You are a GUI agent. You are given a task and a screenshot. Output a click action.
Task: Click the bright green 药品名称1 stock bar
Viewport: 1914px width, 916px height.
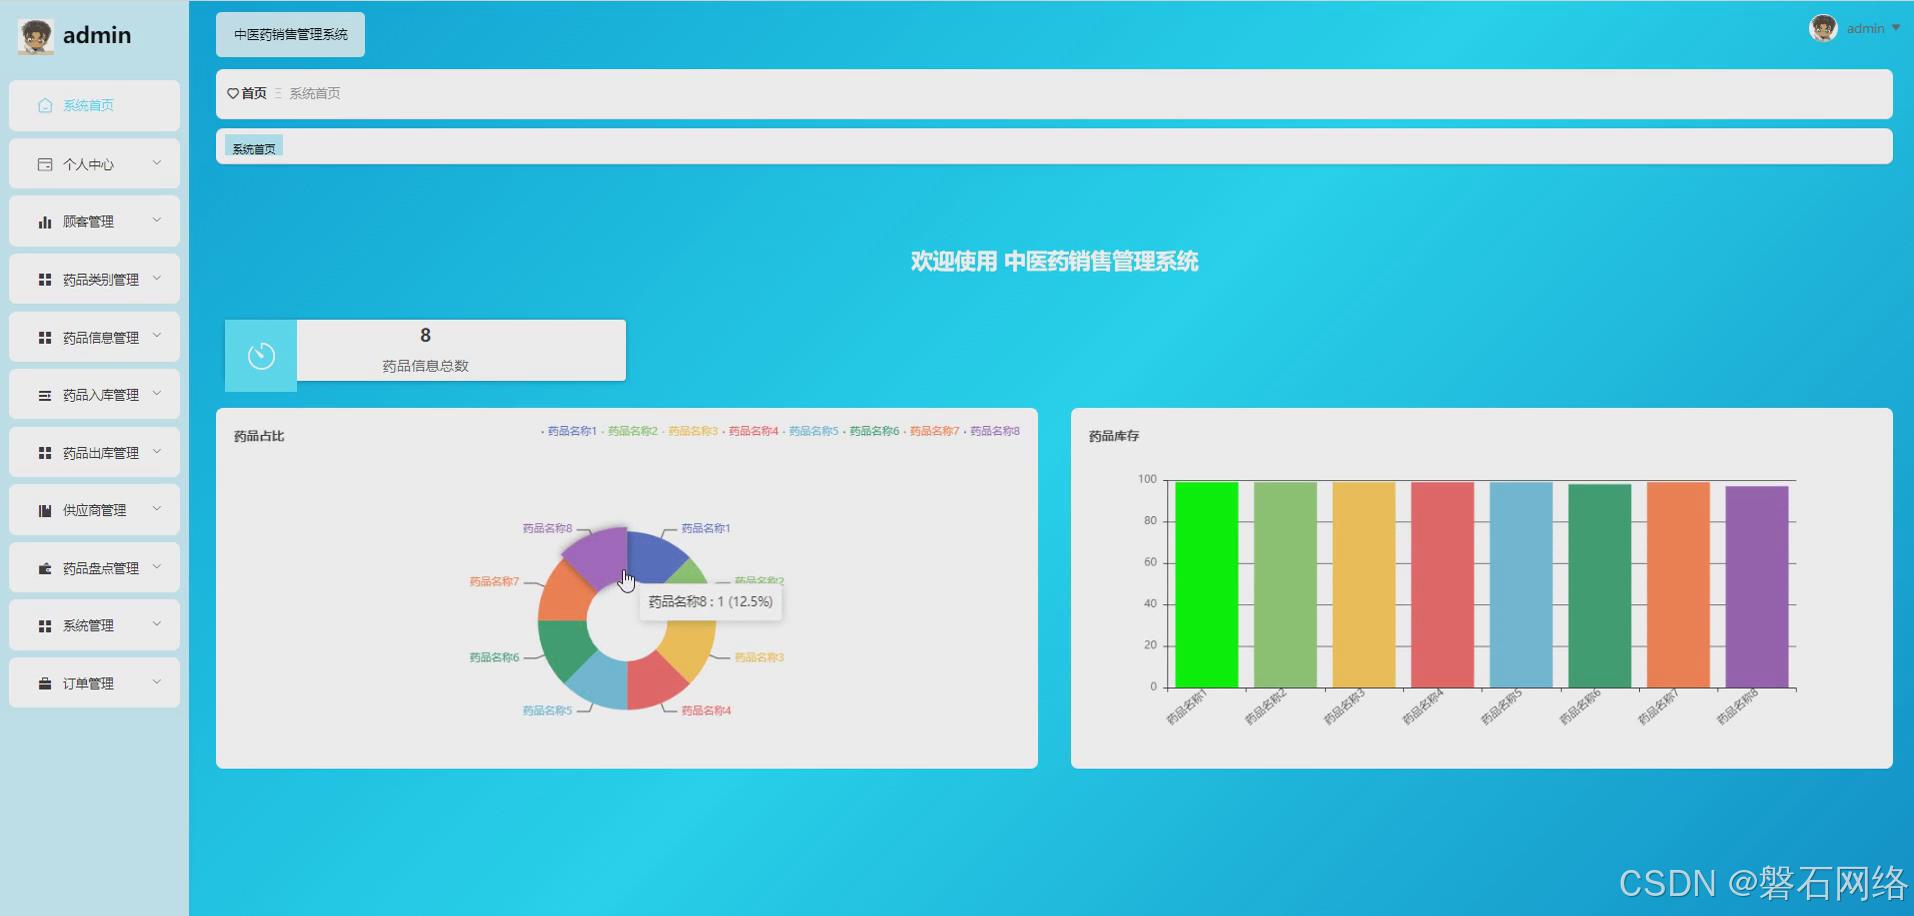1206,585
